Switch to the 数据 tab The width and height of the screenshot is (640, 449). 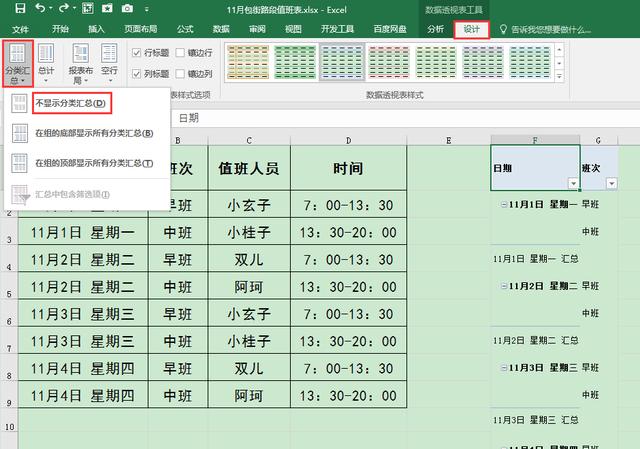click(221, 29)
